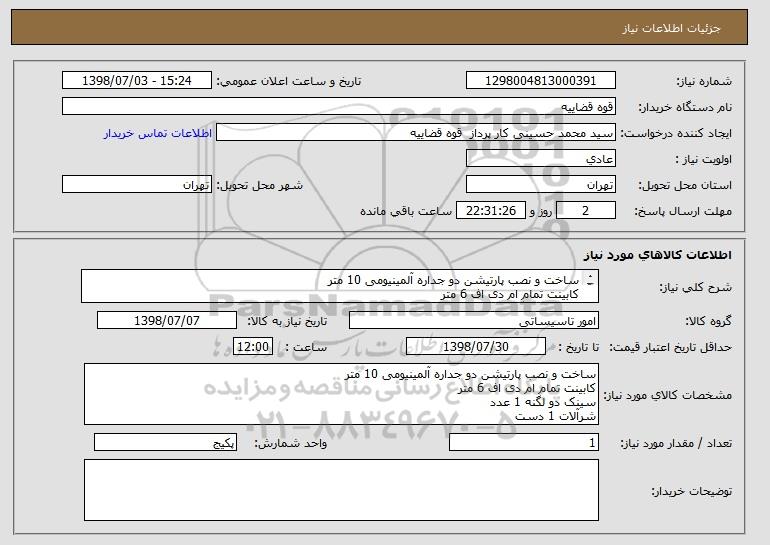Select the delivery city field تهران
This screenshot has width=770, height=545.
click(137, 185)
